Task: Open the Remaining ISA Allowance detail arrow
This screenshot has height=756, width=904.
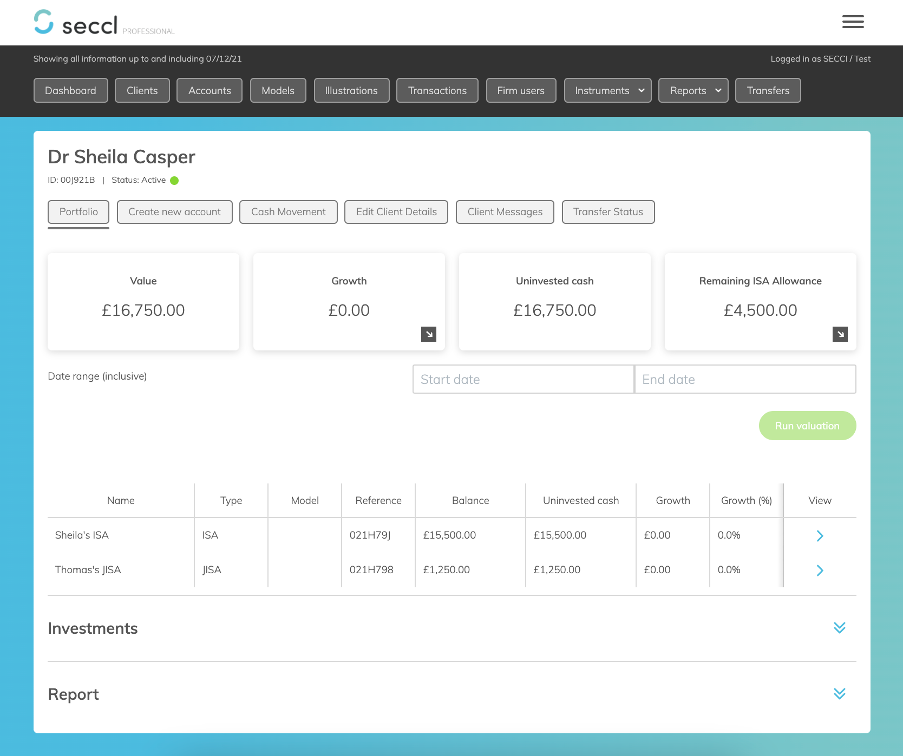Action: (839, 334)
